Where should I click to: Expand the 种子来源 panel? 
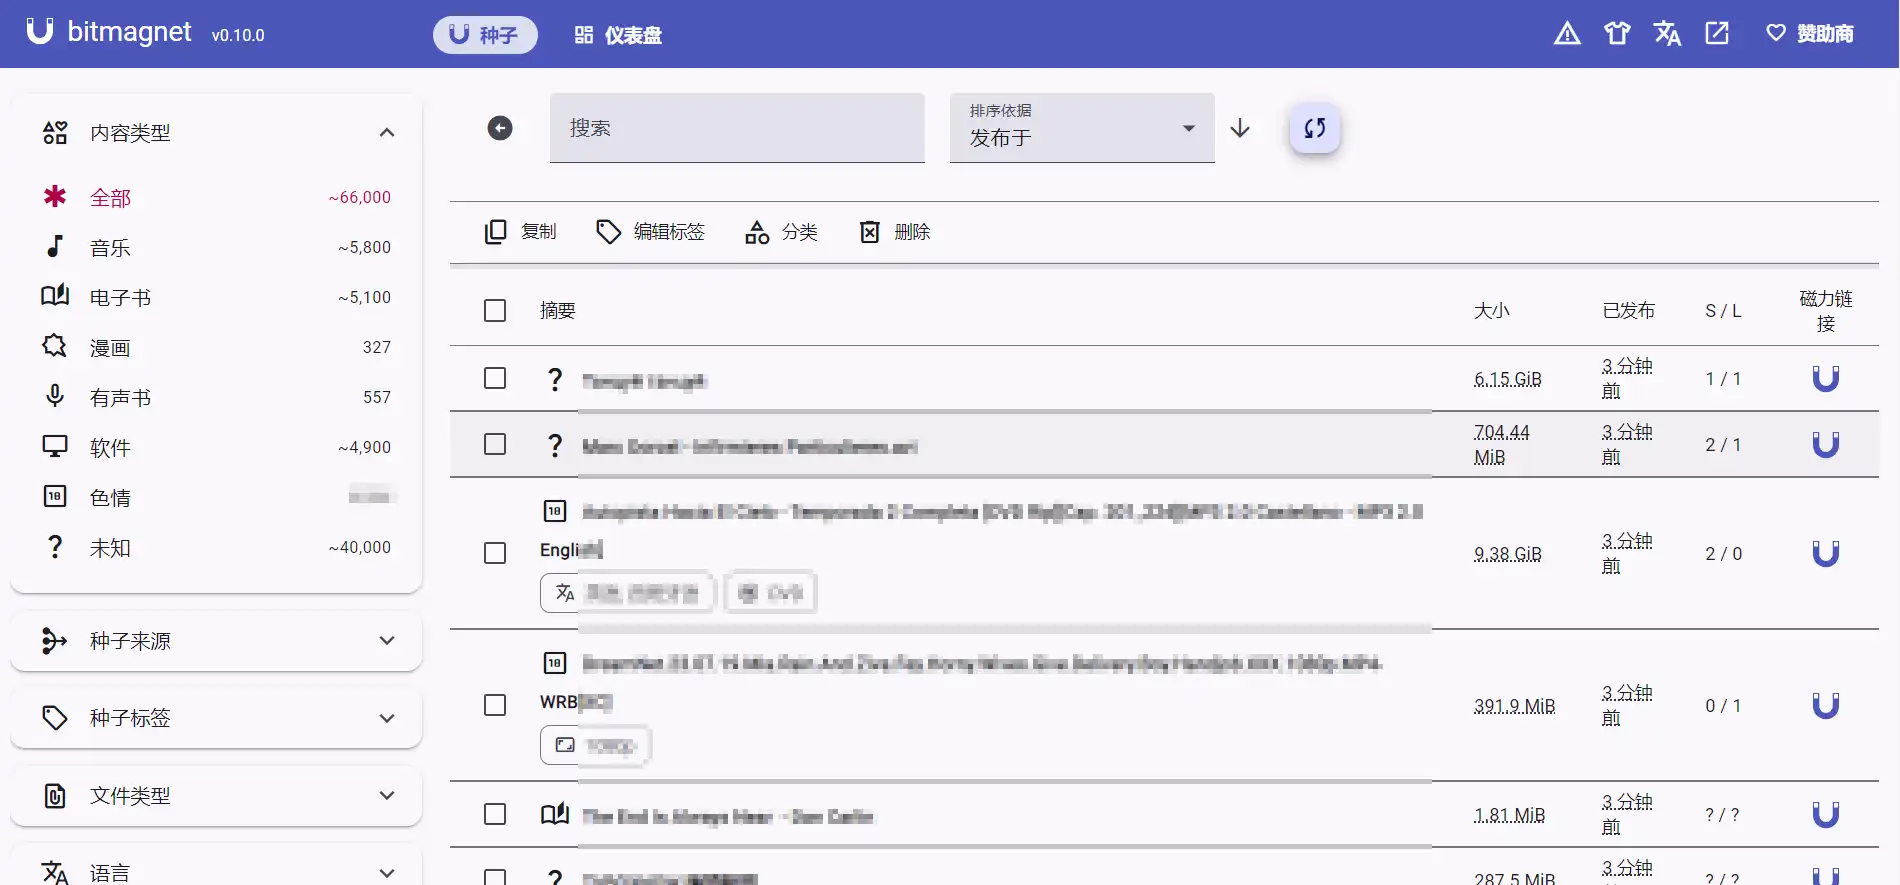coord(216,641)
